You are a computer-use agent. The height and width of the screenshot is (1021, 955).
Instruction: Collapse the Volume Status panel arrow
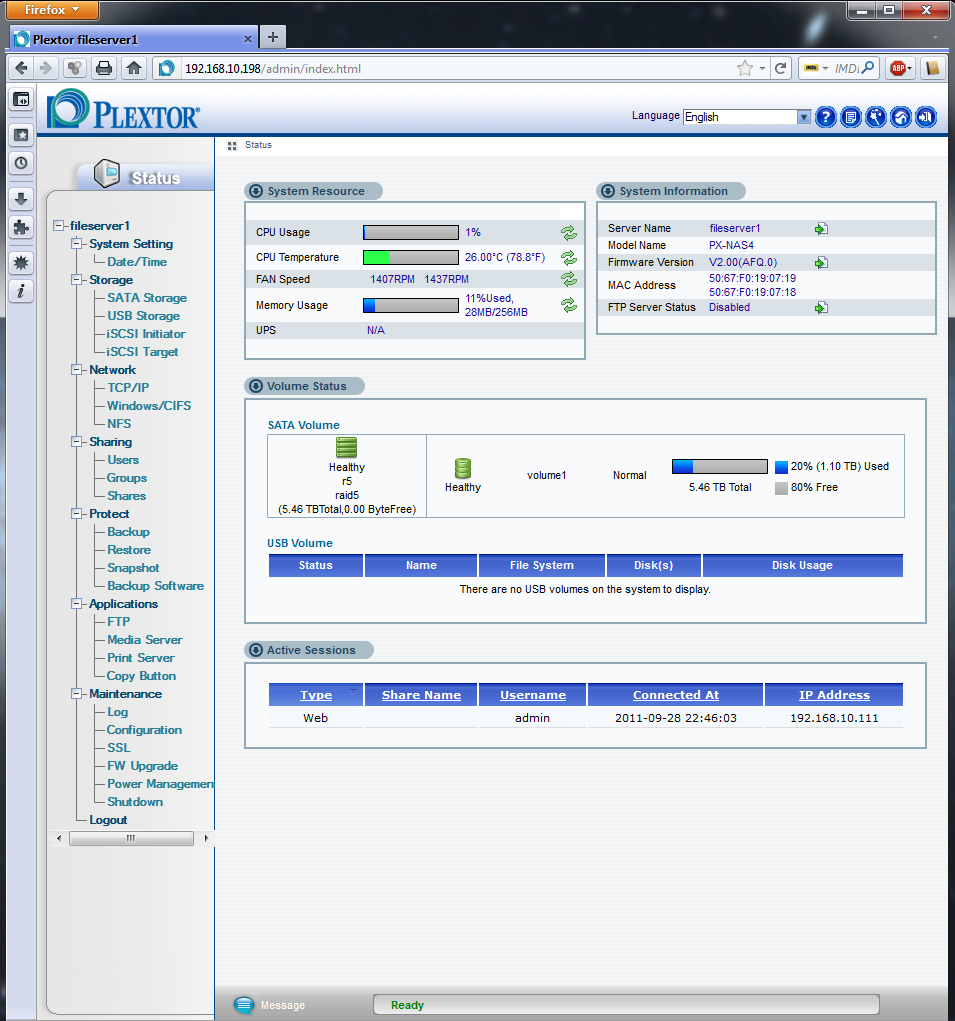[x=256, y=386]
